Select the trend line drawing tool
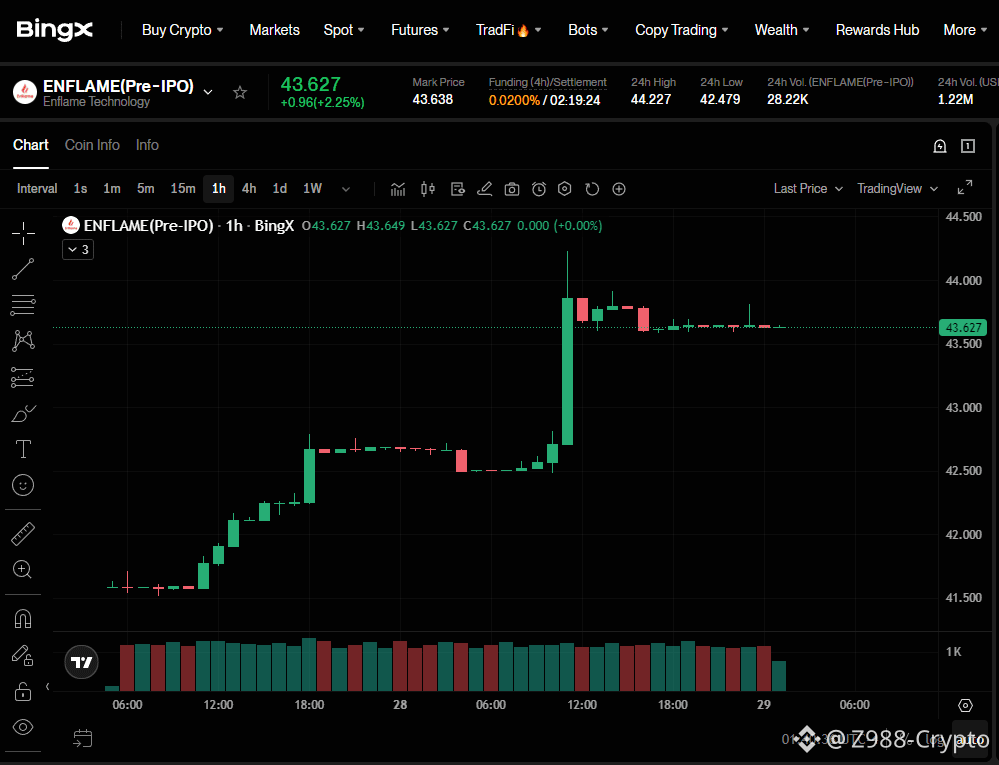999x765 pixels. tap(24, 269)
